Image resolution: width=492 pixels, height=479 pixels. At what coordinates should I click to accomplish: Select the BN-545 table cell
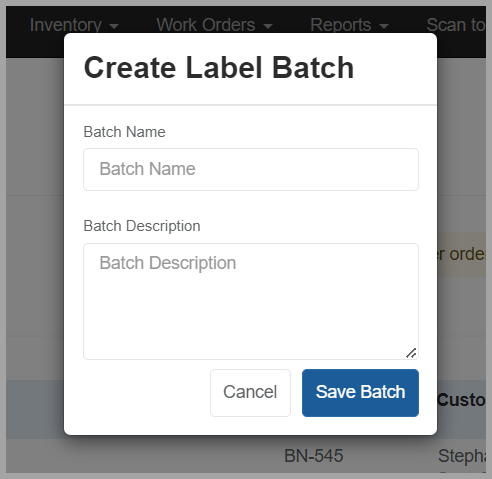click(314, 456)
